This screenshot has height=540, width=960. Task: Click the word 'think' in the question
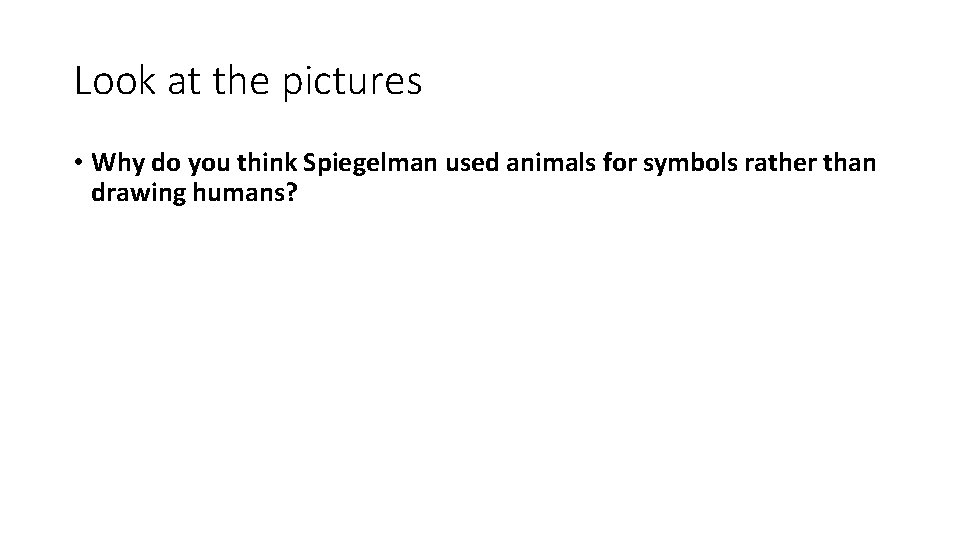[x=266, y=163]
